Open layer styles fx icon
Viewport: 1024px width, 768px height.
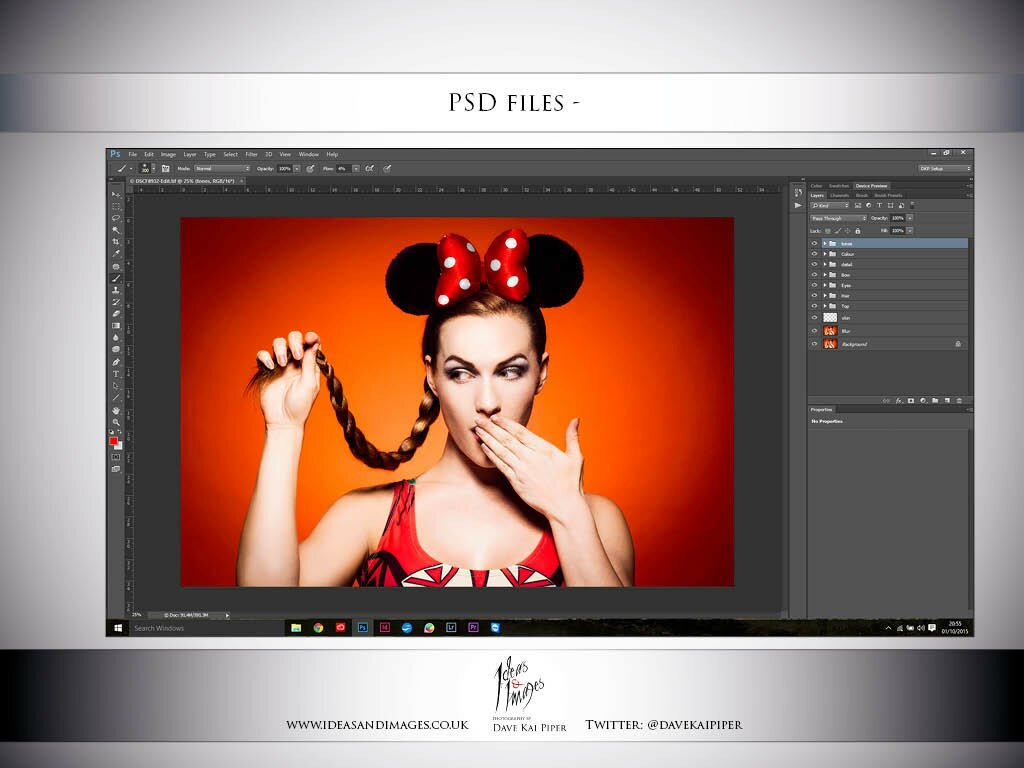tap(899, 400)
